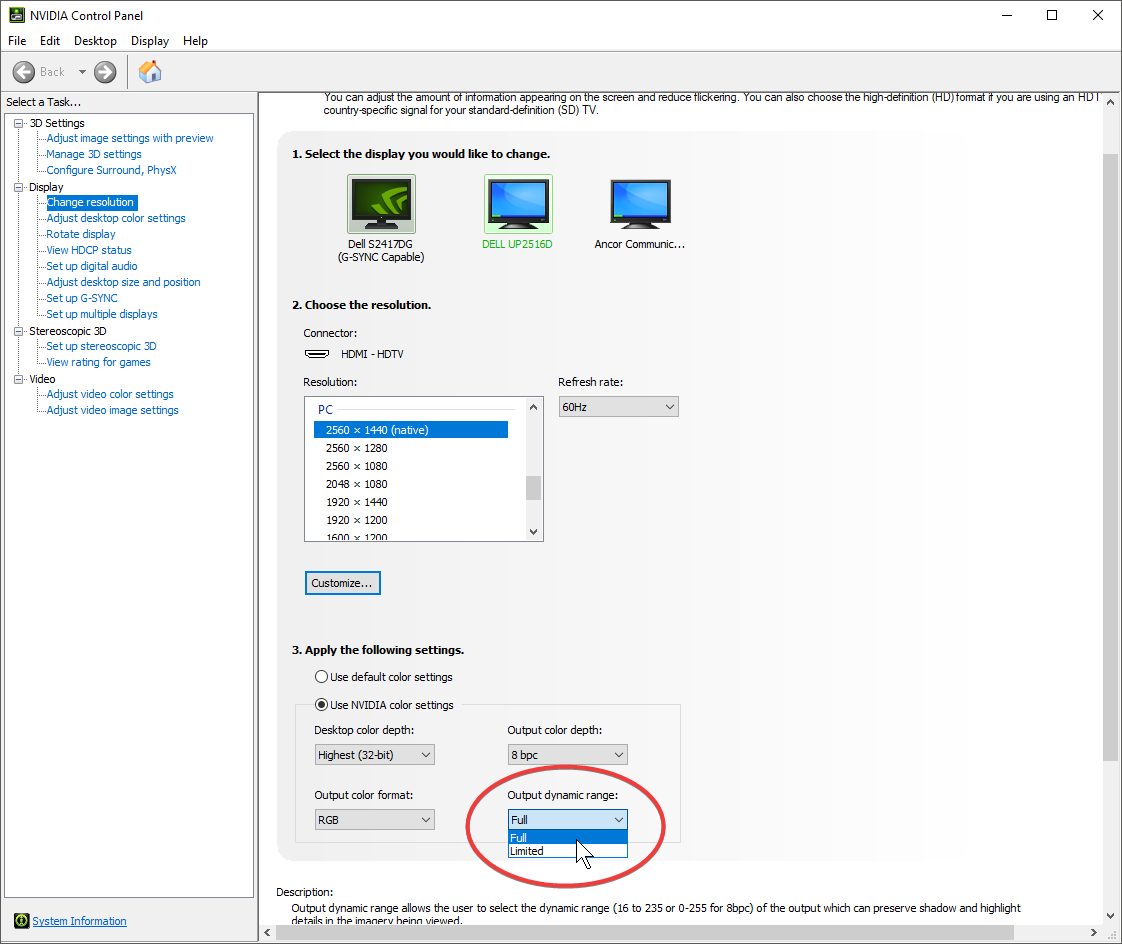
Task: Open the Help menu
Action: (195, 41)
